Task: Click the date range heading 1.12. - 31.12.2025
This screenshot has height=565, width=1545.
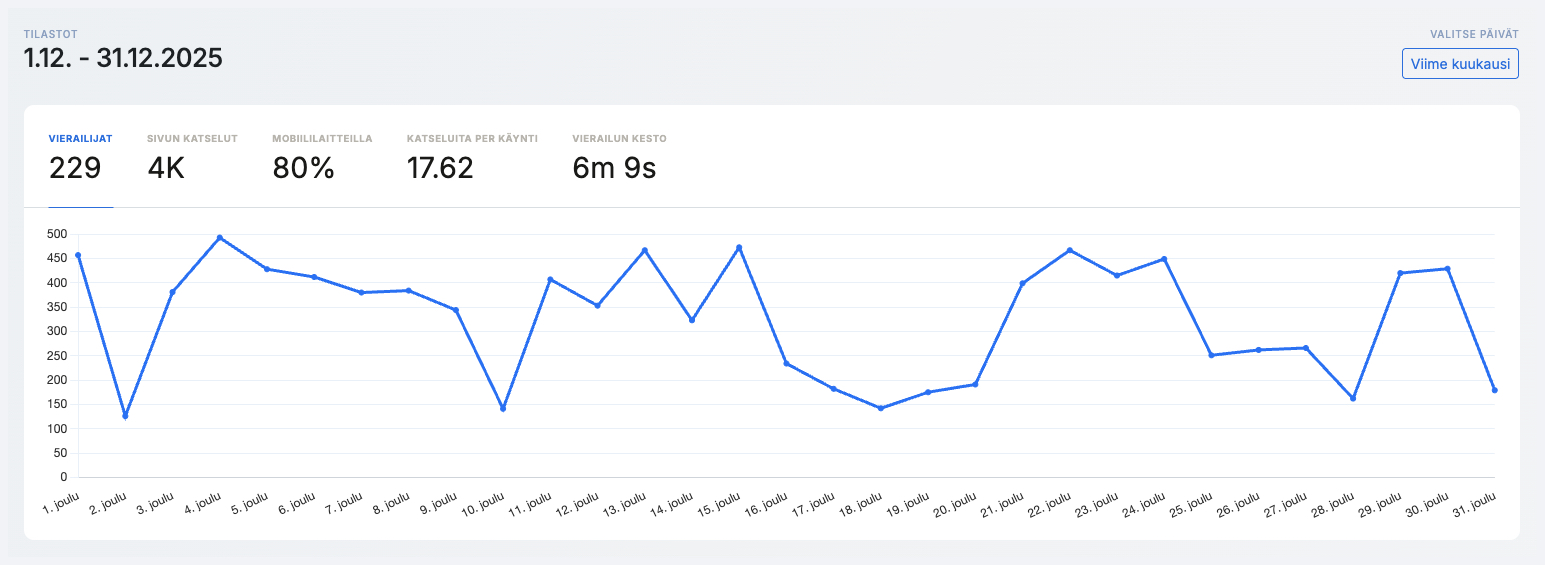Action: [x=123, y=58]
